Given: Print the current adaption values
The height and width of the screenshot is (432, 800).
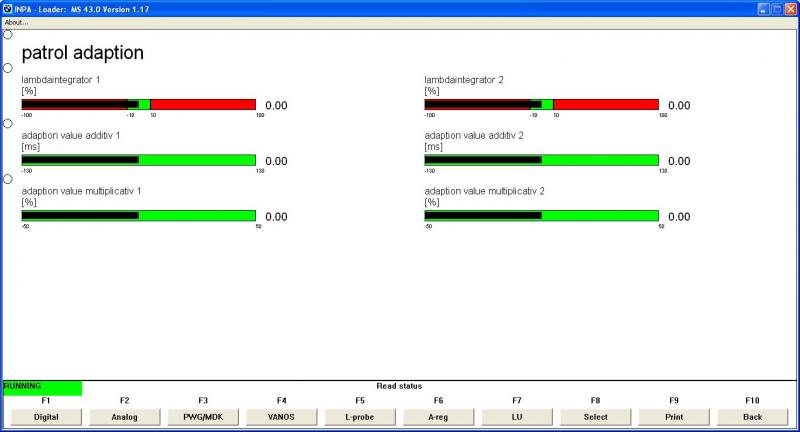Looking at the screenshot, I should (674, 416).
